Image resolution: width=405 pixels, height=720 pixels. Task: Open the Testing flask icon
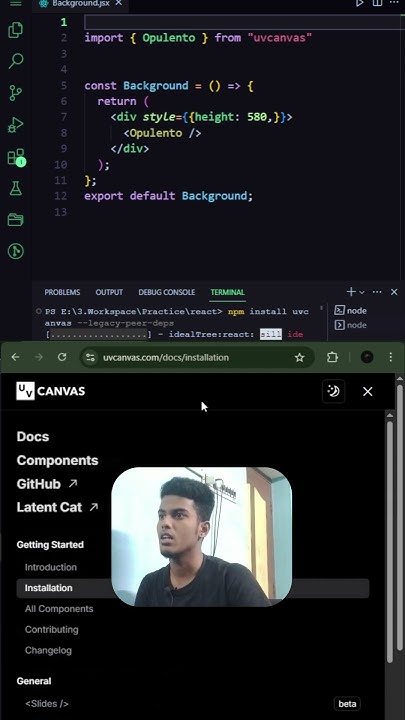[x=16, y=188]
